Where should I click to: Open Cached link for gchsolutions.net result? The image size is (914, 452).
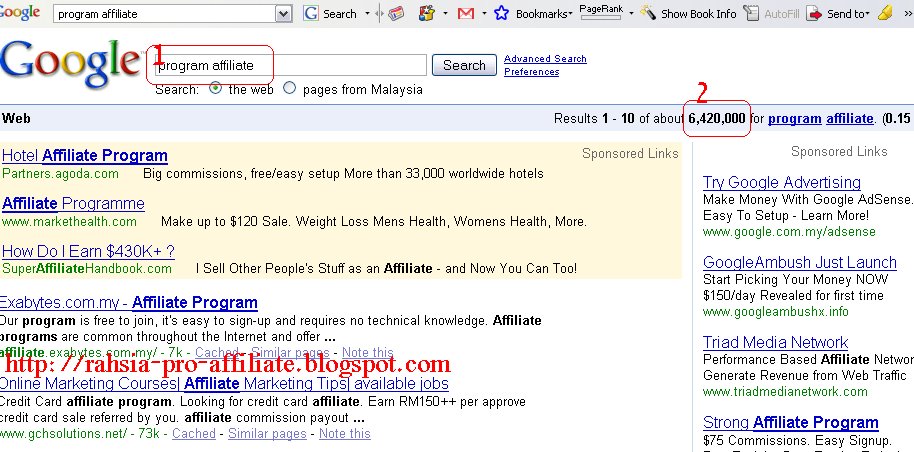click(x=194, y=433)
